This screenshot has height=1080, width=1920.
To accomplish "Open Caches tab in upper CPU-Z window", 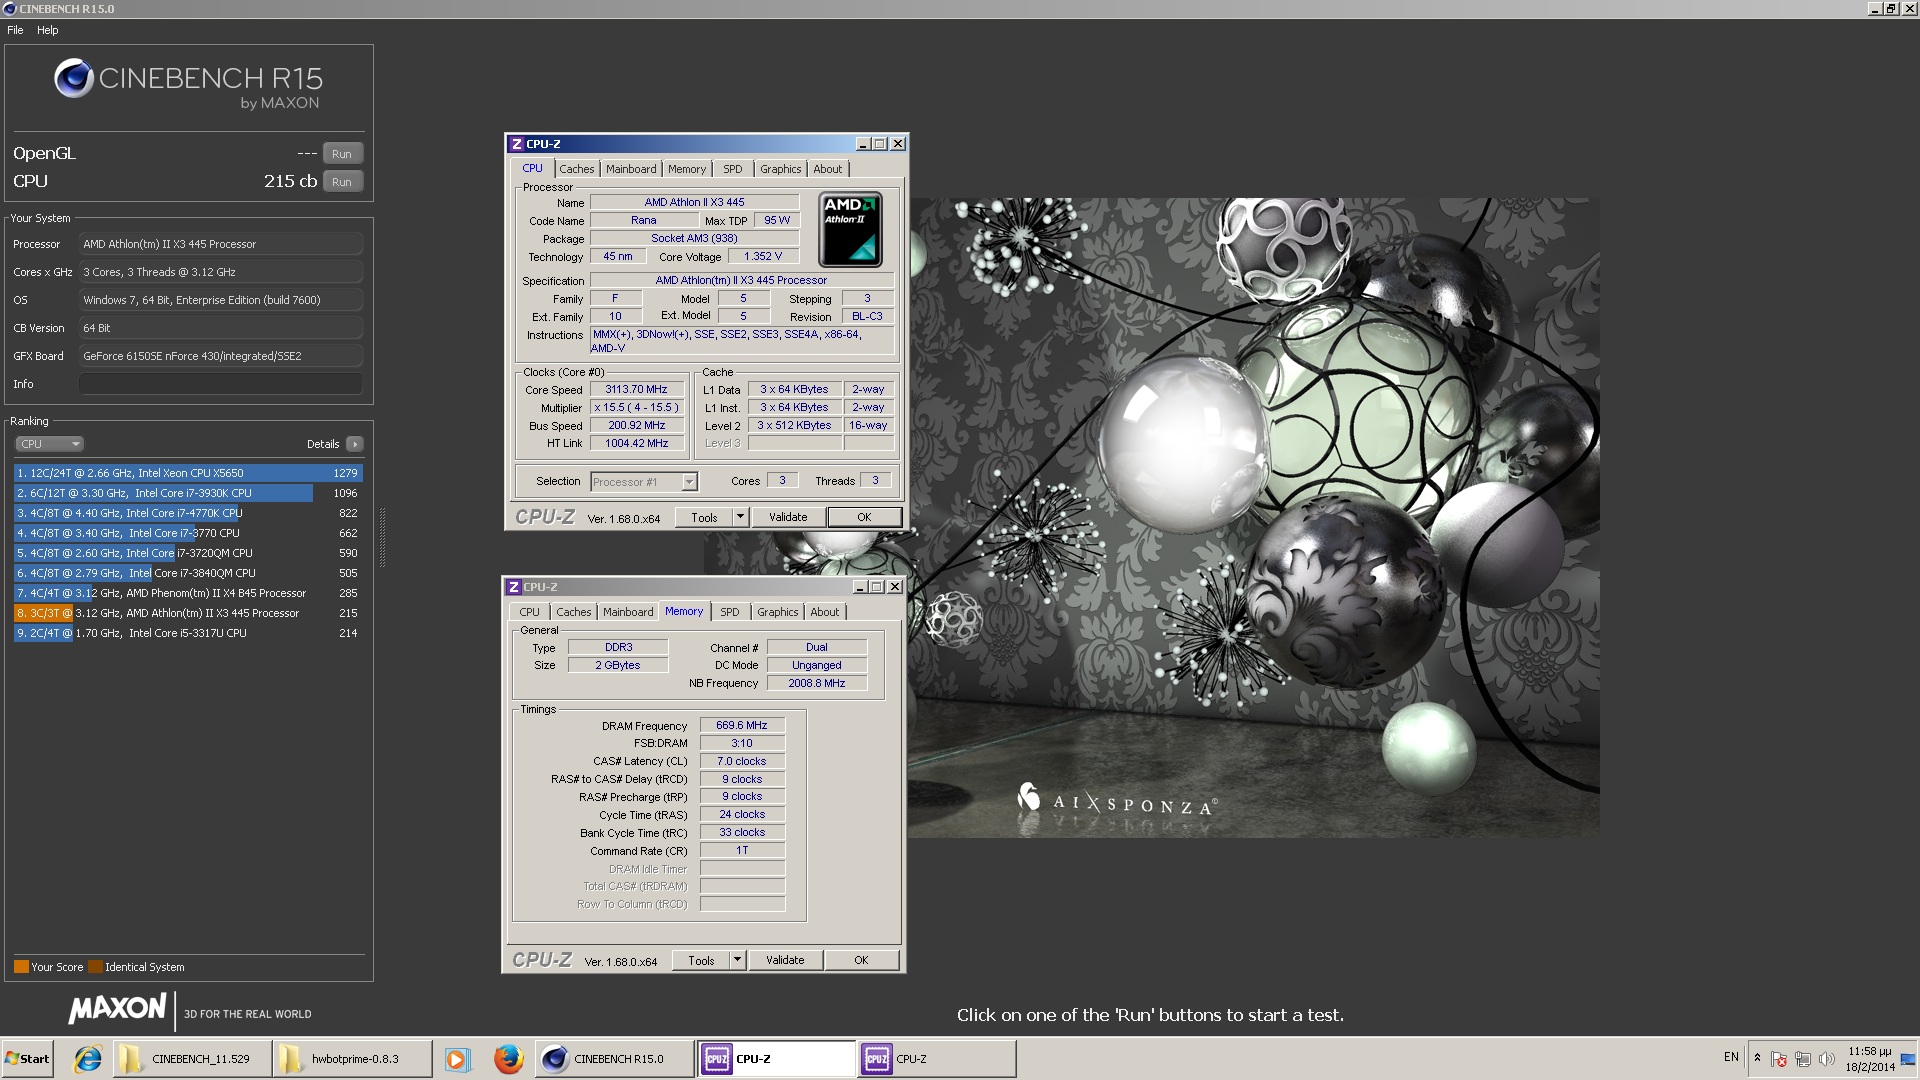I will [576, 169].
